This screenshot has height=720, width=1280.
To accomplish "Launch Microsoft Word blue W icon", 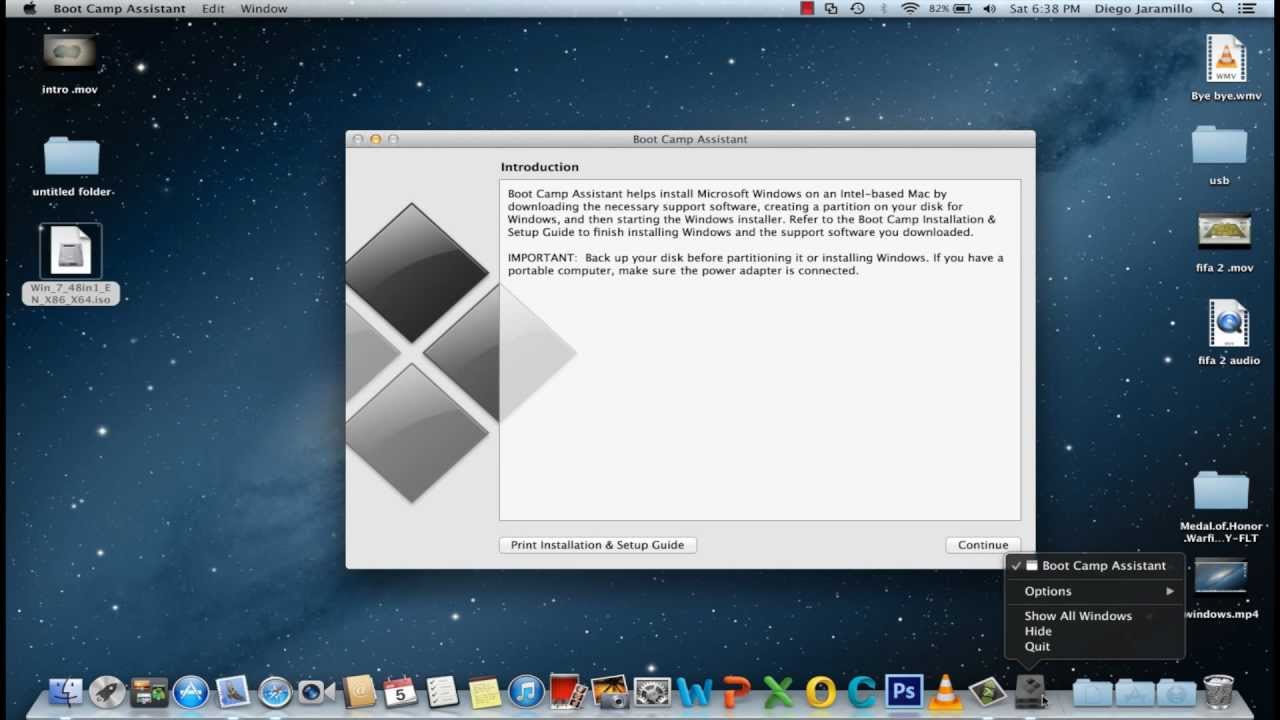I will coord(694,692).
